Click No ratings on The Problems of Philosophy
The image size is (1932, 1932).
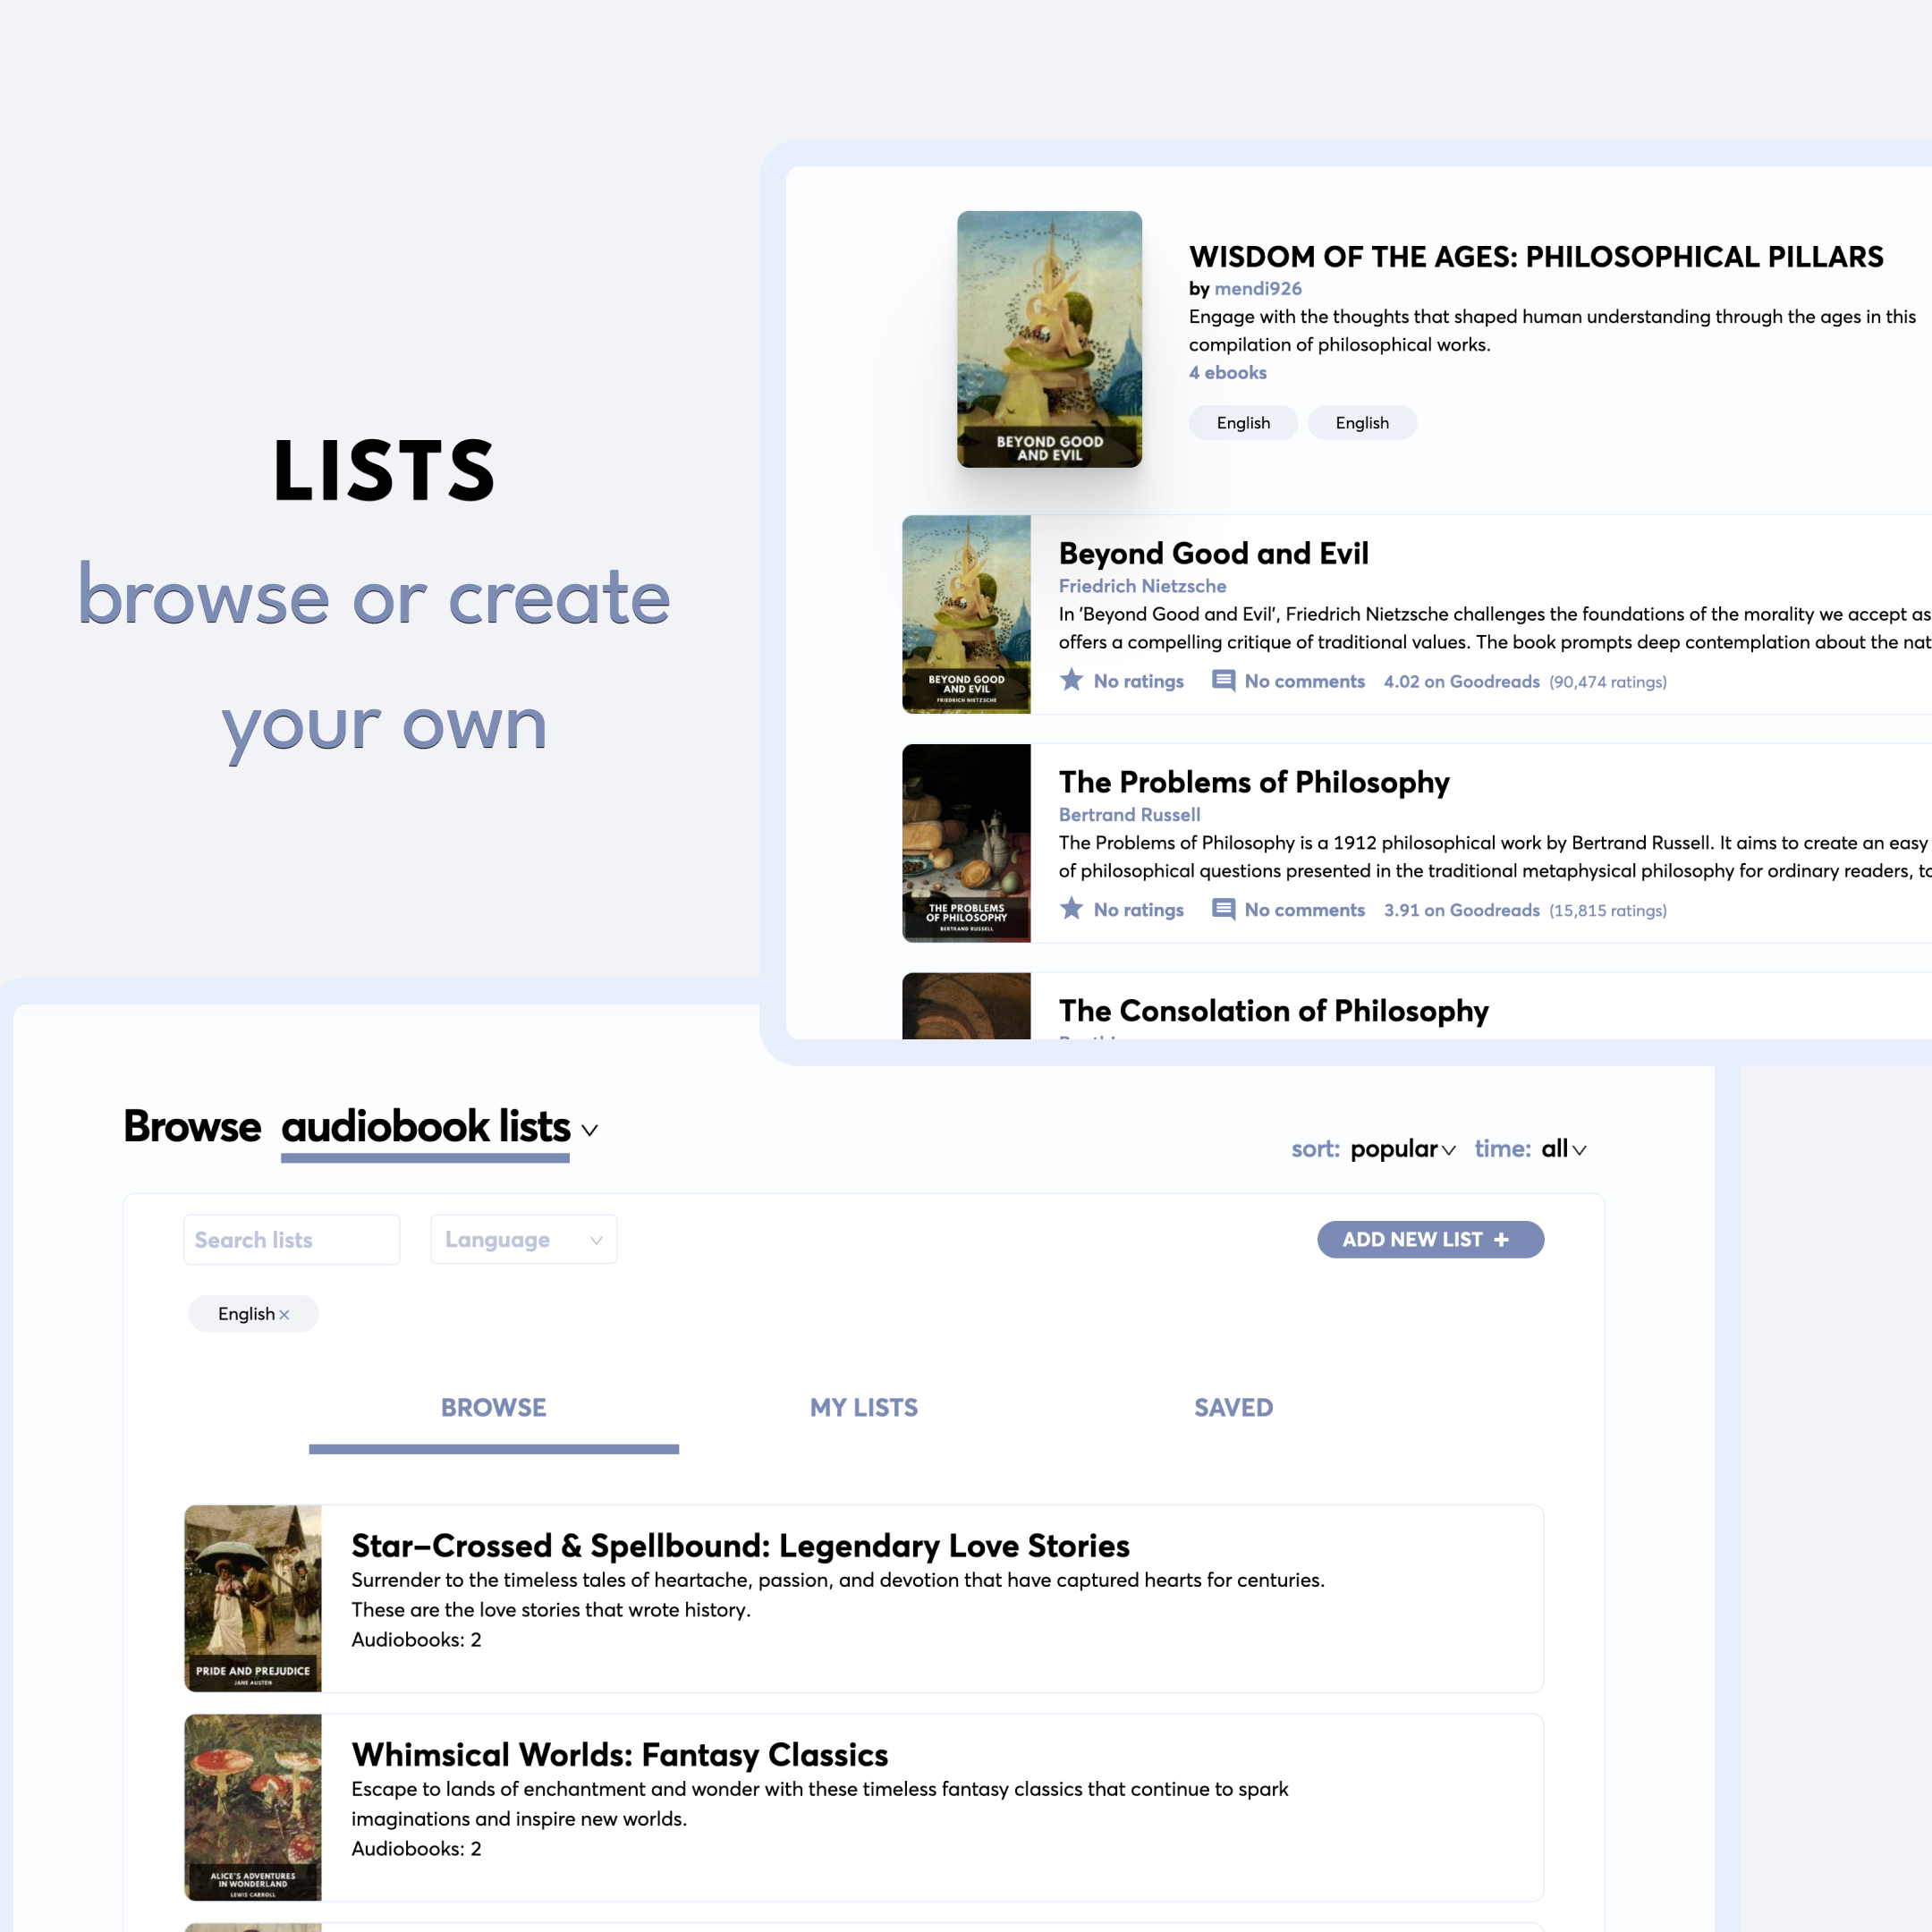(1138, 910)
